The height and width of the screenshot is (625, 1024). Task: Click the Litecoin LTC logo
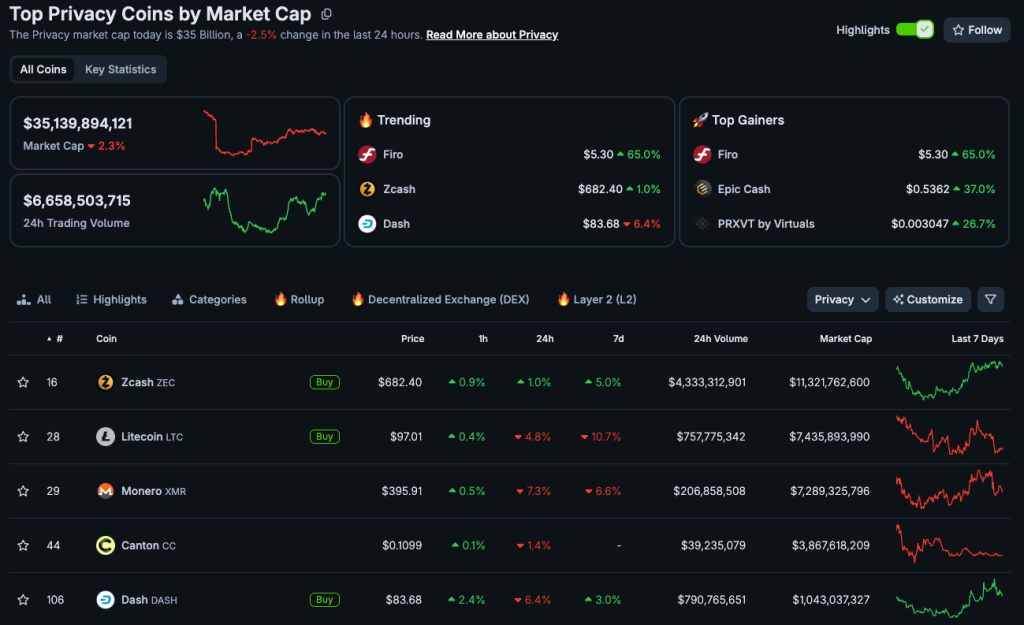(104, 436)
